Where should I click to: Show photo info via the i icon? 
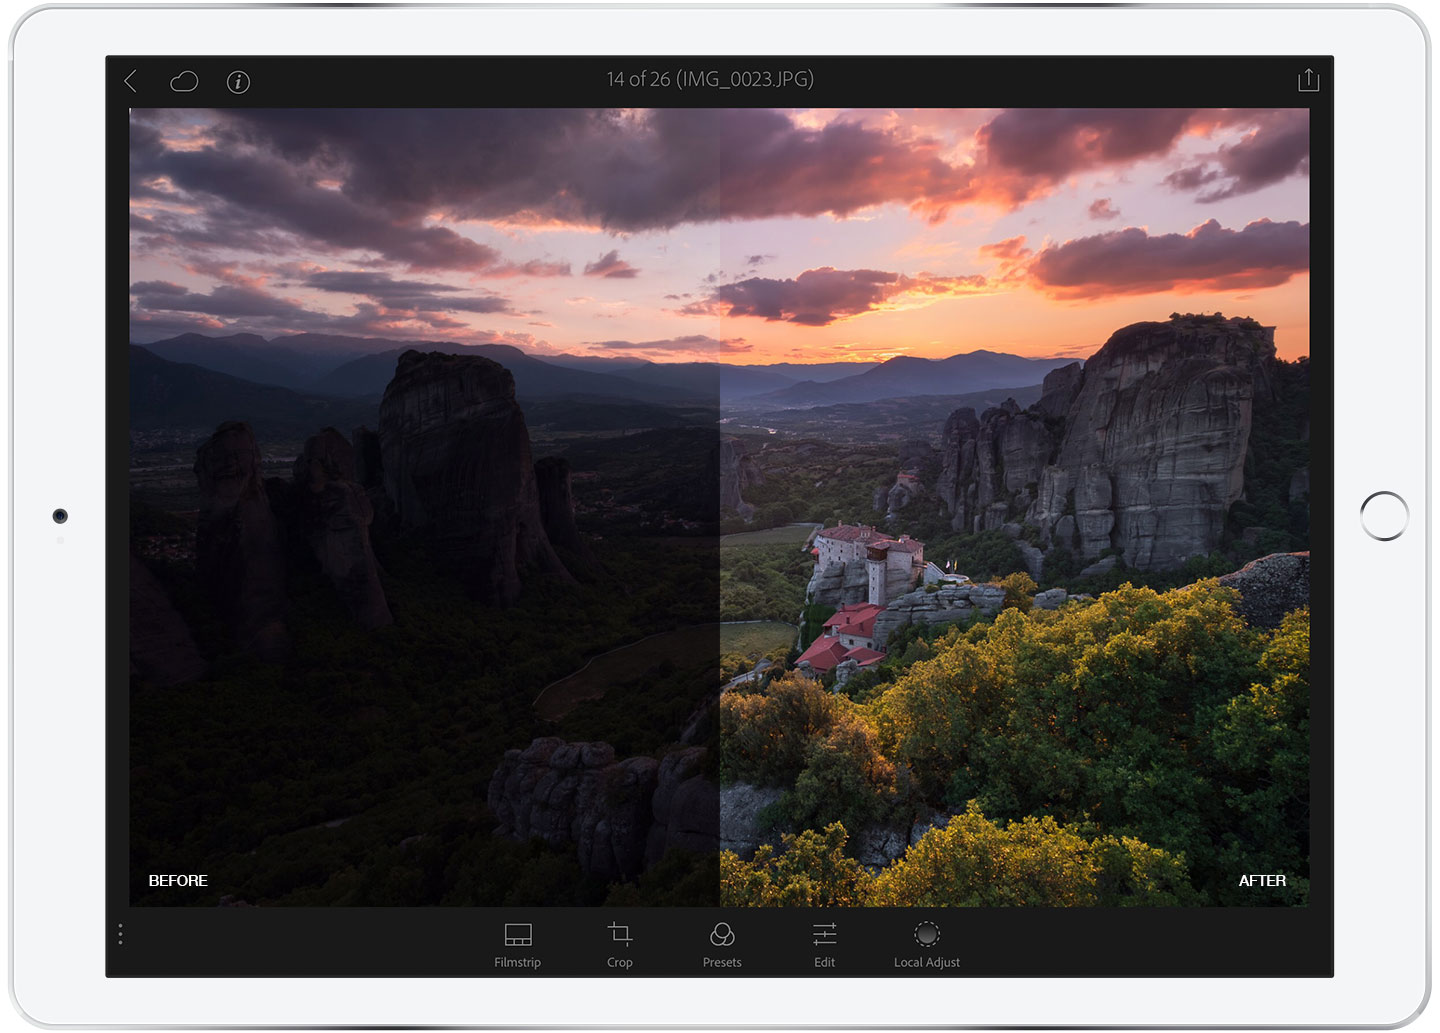(238, 82)
